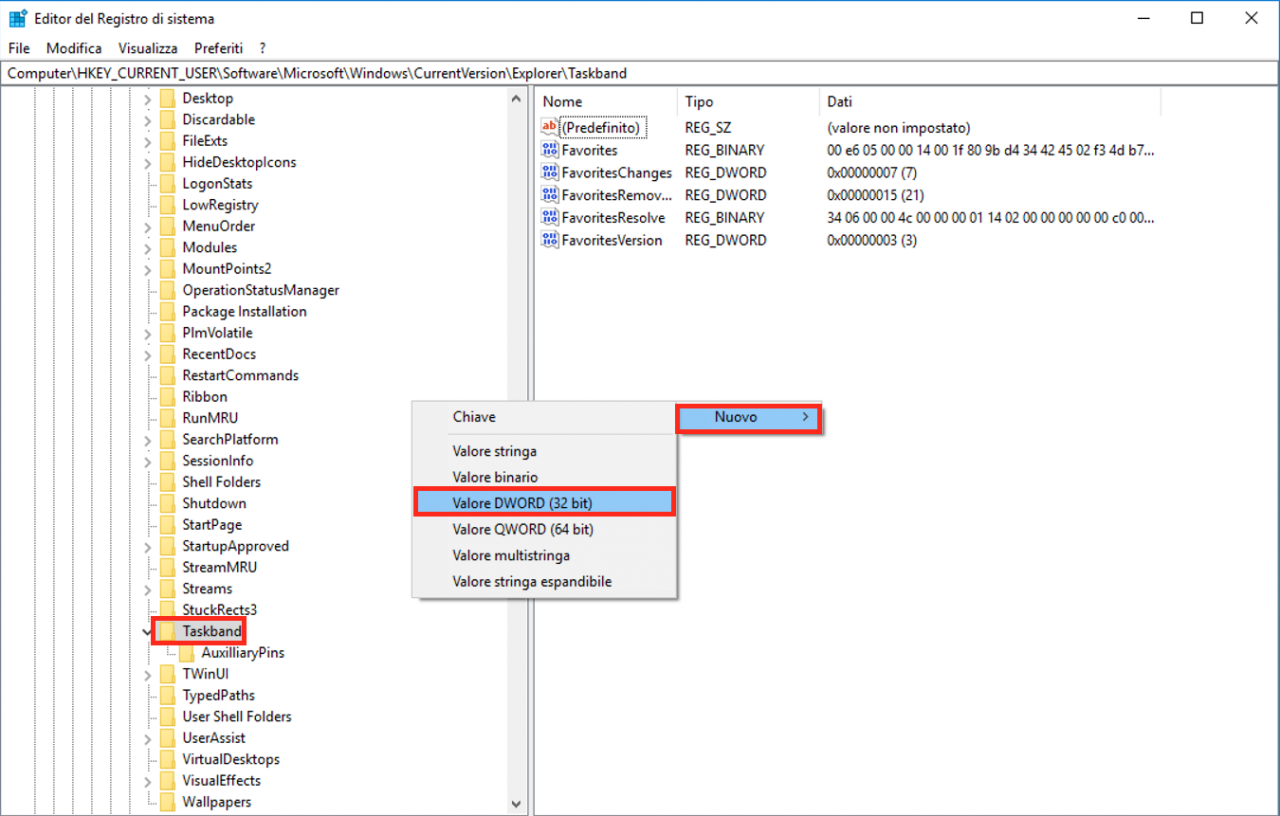
Task: Click the RunMRU folder icon
Action: pyautogui.click(x=167, y=418)
